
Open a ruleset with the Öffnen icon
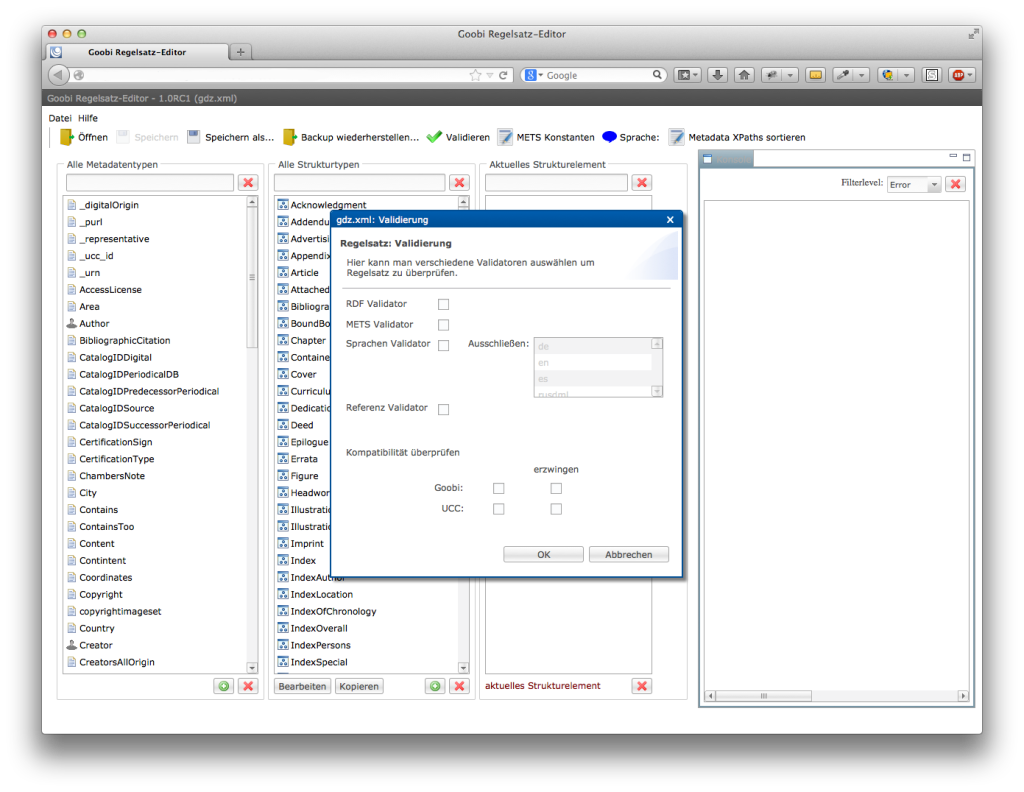pos(67,137)
